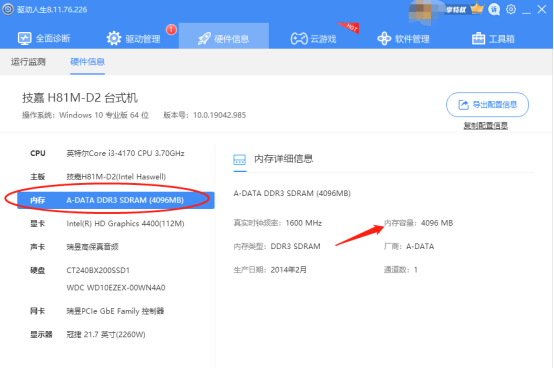
Task: Select the 内存 A-DATA DDR3 row
Action: pos(116,200)
